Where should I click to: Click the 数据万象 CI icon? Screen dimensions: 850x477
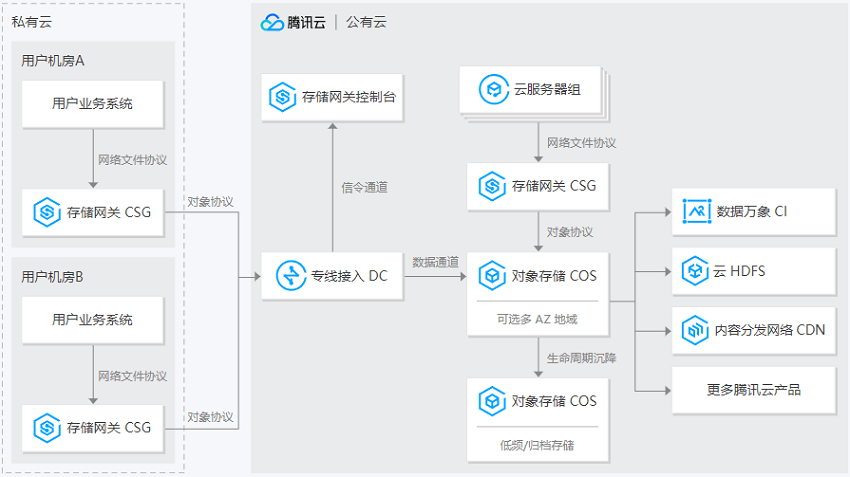click(x=697, y=211)
